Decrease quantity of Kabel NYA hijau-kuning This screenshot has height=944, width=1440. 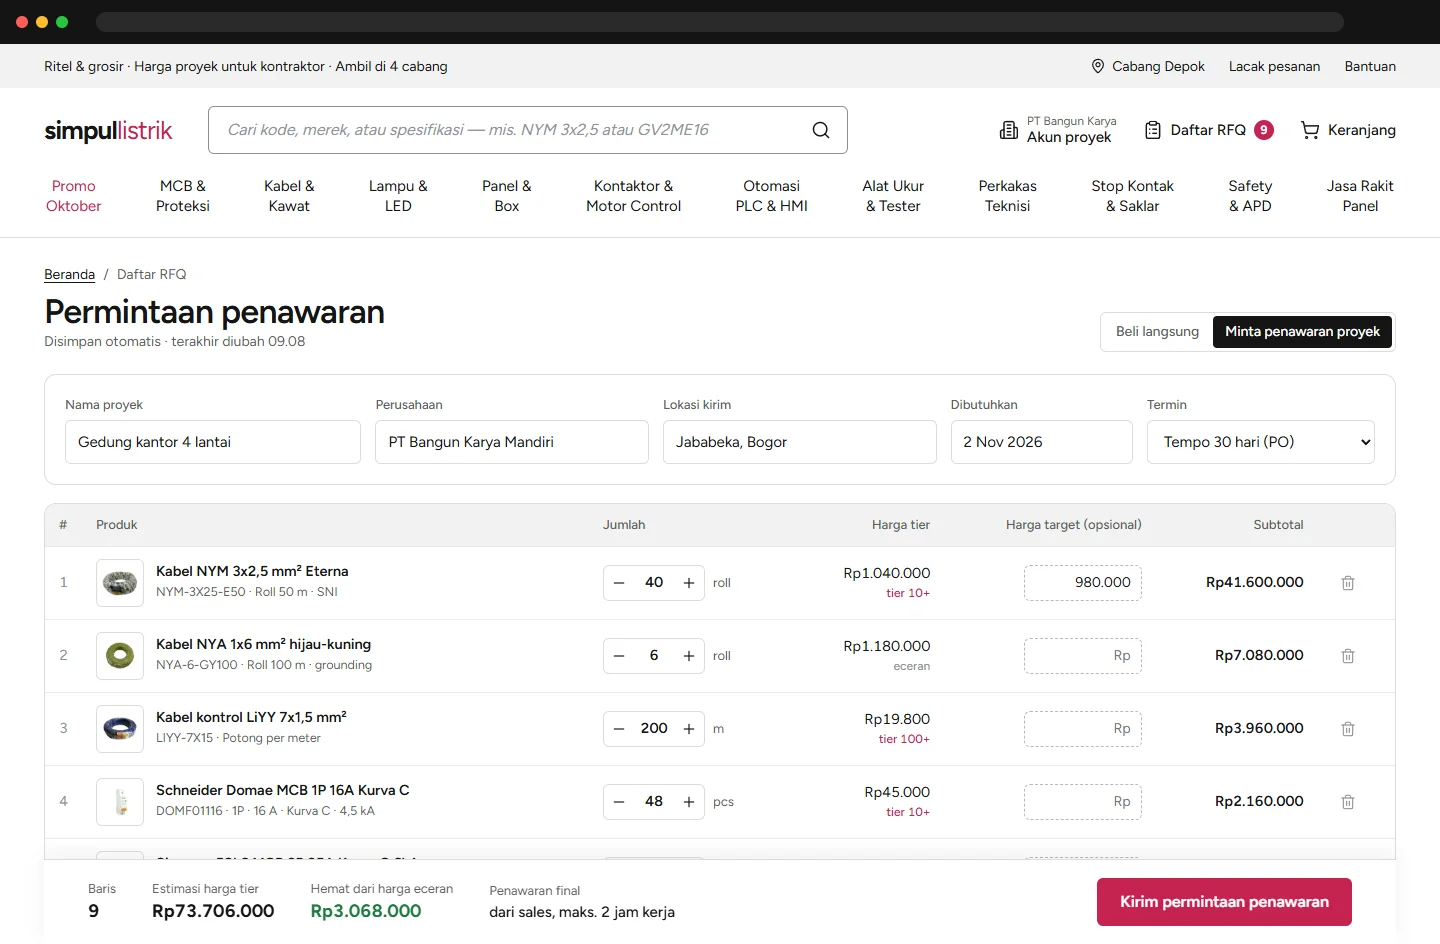[619, 656]
